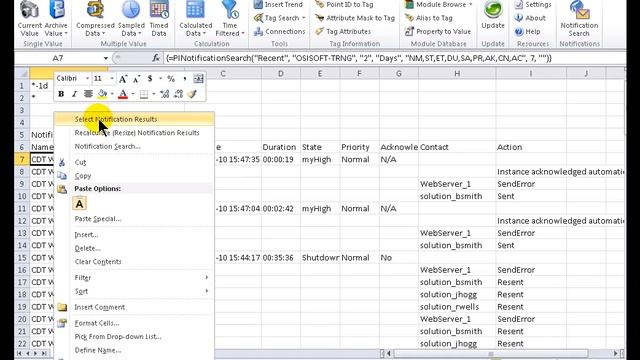Click Property to Value
The width and height of the screenshot is (640, 360).
point(438,31)
